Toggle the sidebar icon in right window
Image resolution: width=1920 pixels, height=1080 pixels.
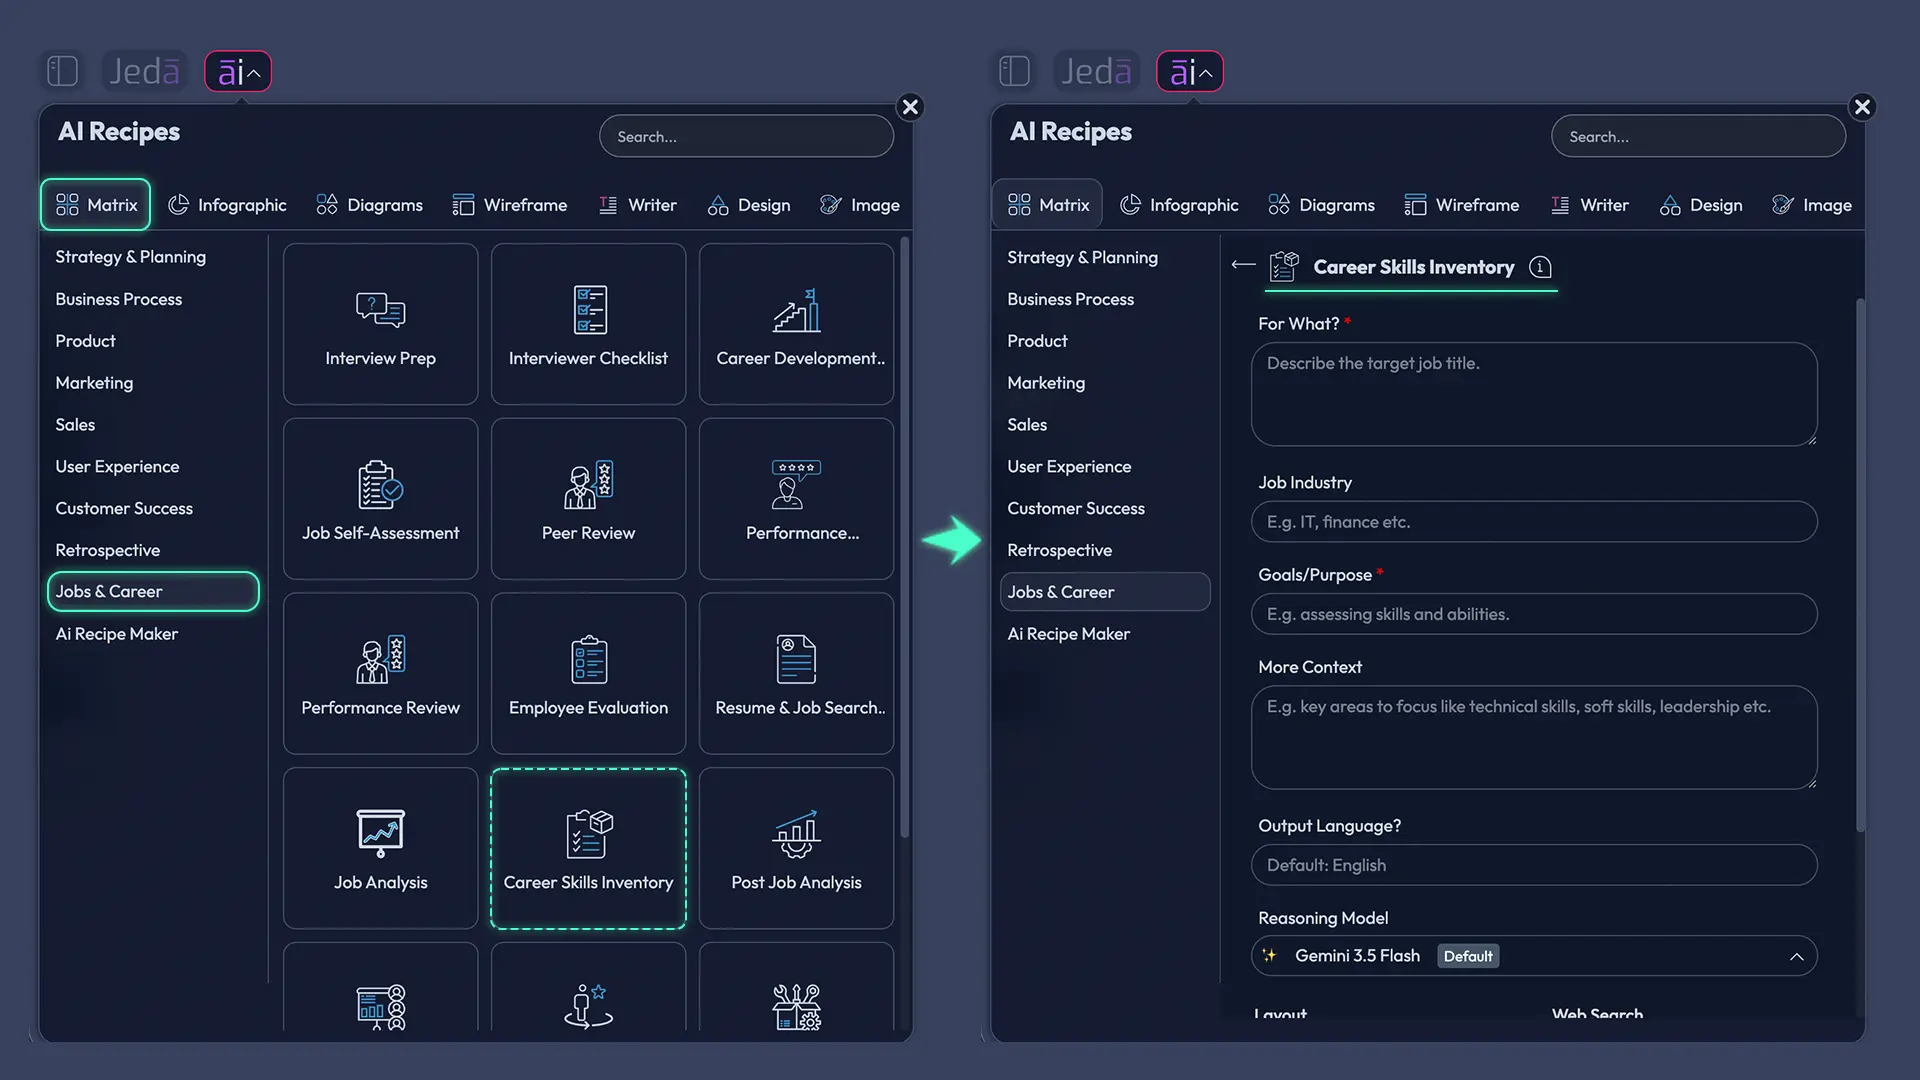pyautogui.click(x=1014, y=71)
